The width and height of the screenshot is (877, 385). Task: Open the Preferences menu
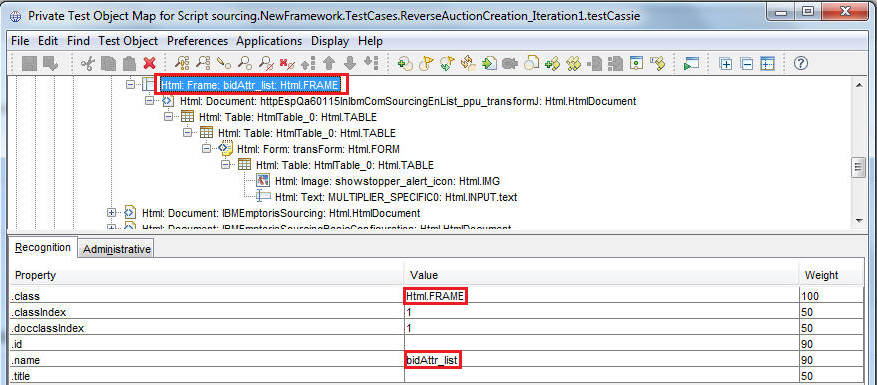[197, 41]
